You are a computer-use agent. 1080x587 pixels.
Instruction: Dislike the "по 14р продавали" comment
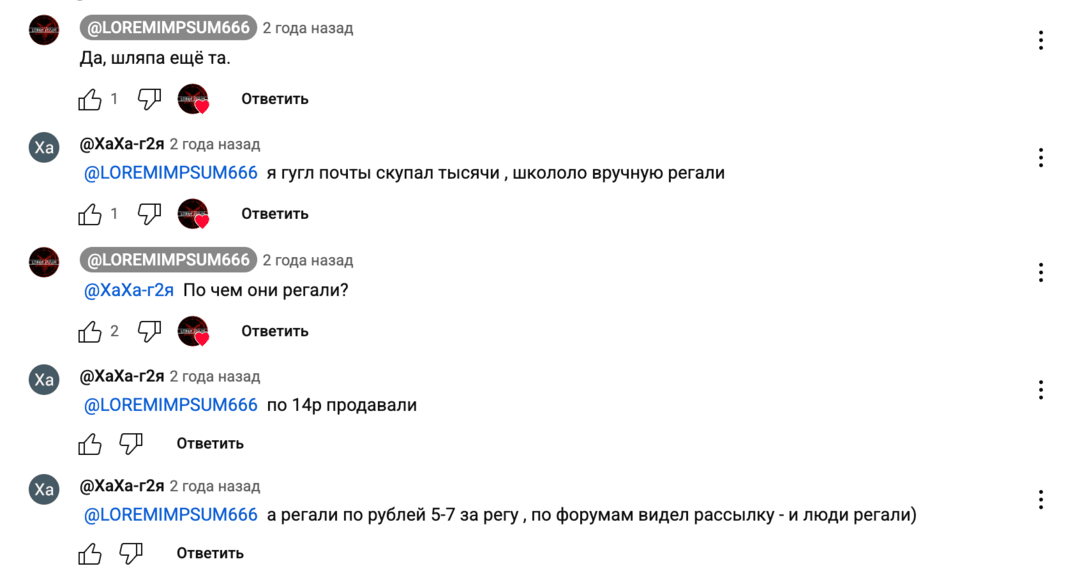coord(131,443)
